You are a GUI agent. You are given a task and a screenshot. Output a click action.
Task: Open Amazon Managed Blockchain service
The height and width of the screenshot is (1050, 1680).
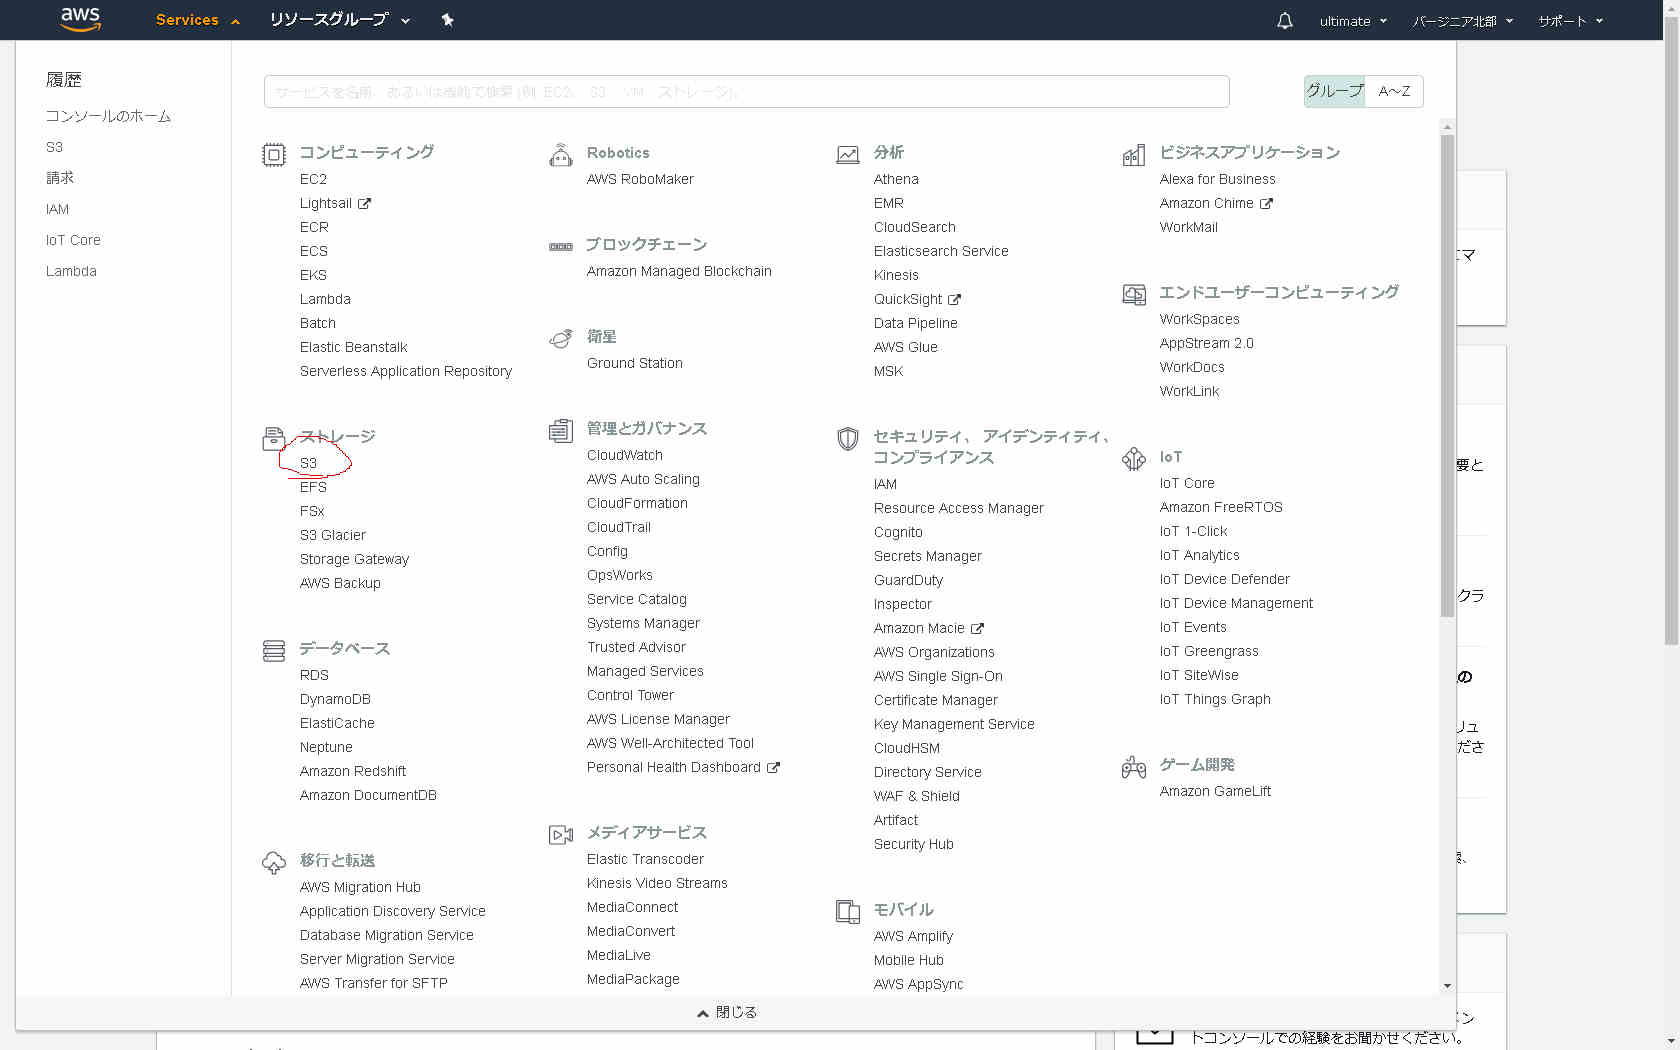[679, 271]
